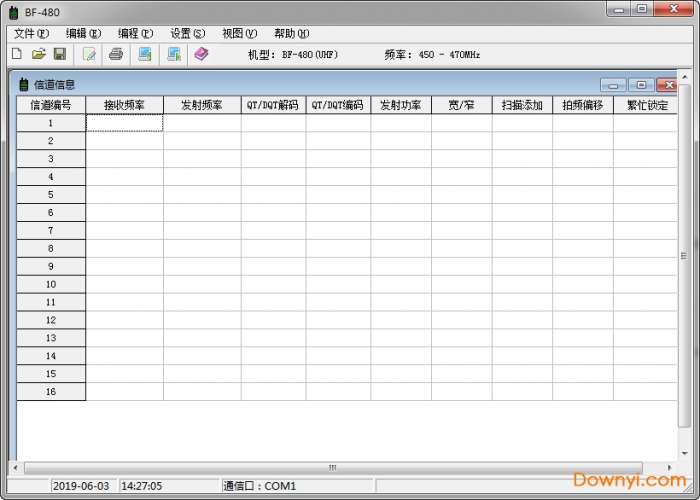Click the 宽/窄 column header
This screenshot has width=700, height=500.
(462, 105)
